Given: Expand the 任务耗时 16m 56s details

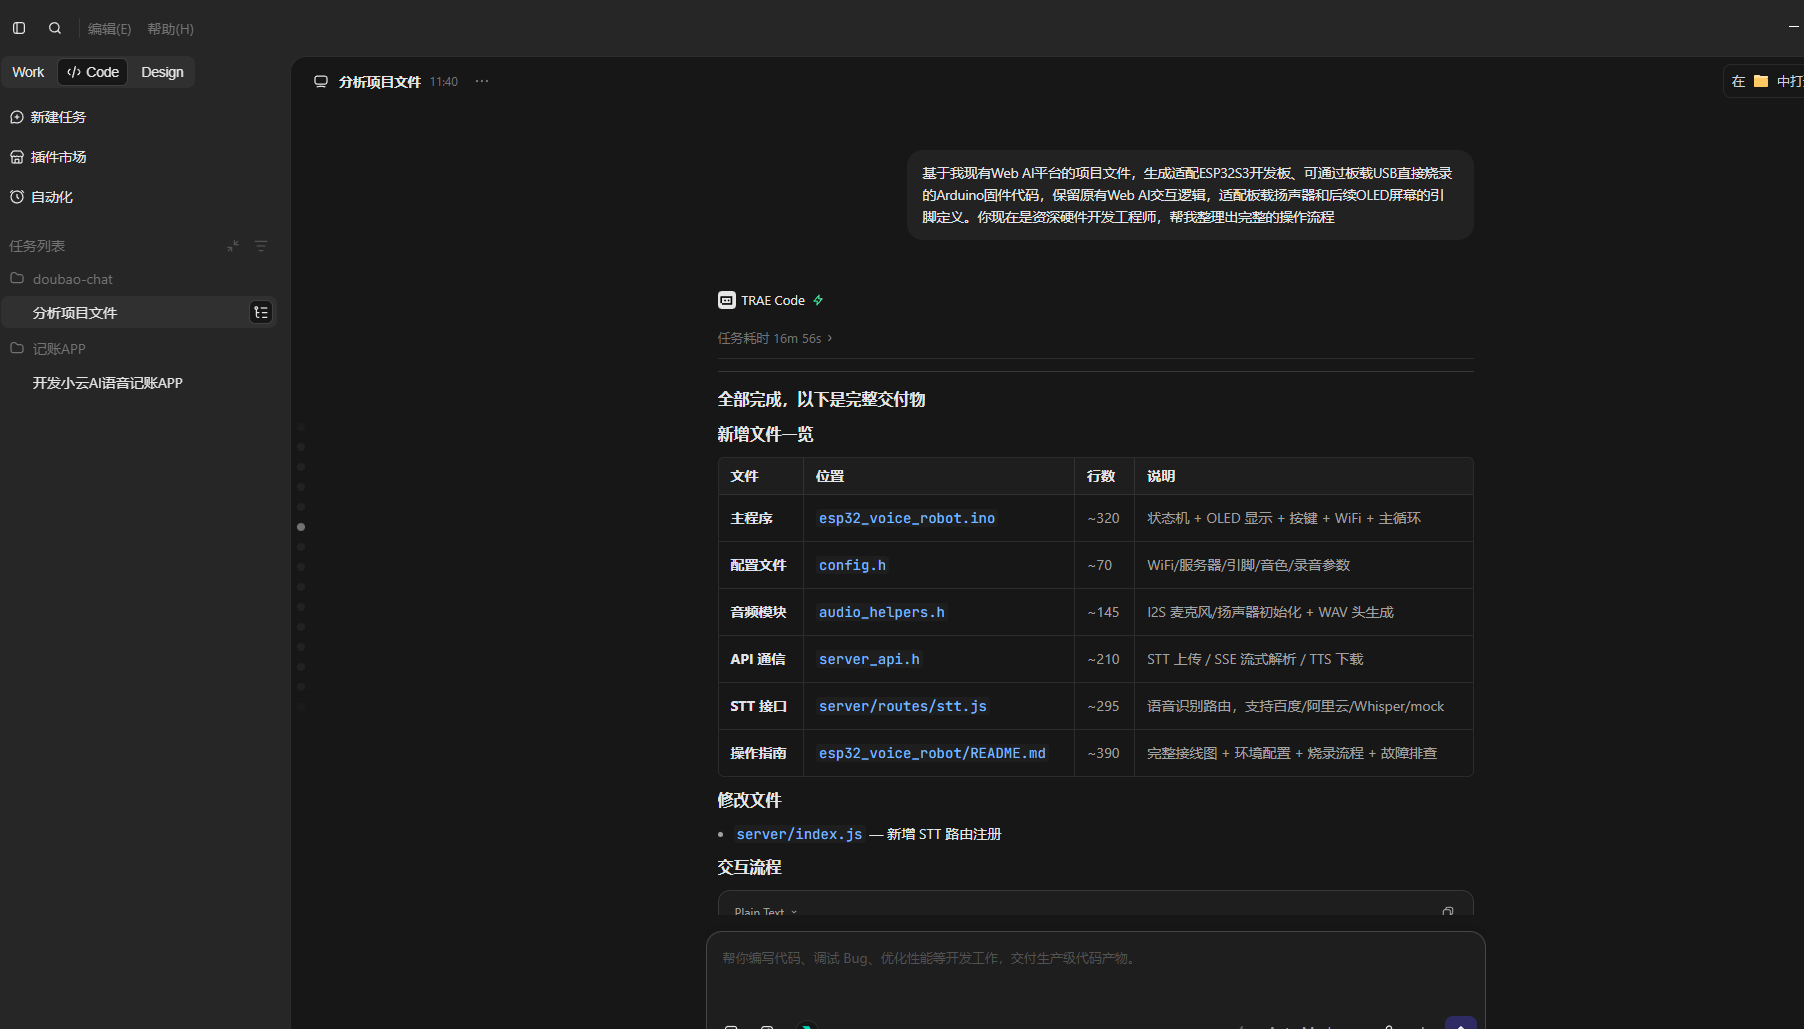Looking at the screenshot, I should coord(775,338).
